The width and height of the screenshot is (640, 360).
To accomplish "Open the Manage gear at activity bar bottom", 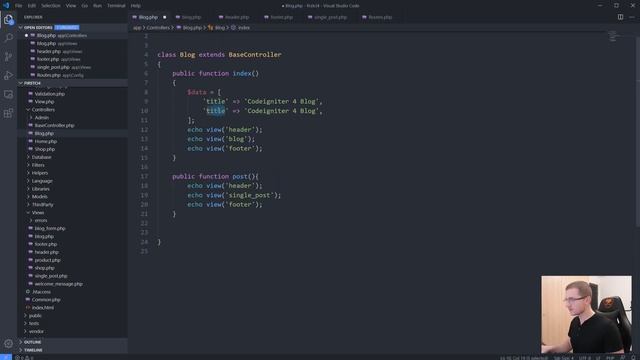I will point(8,344).
